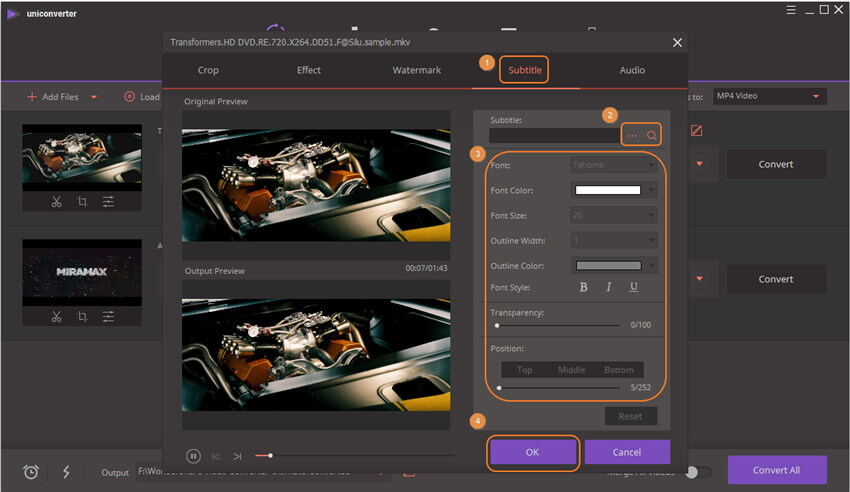Image resolution: width=850 pixels, height=492 pixels.
Task: Open effect settings icon for engine video
Action: (x=108, y=202)
